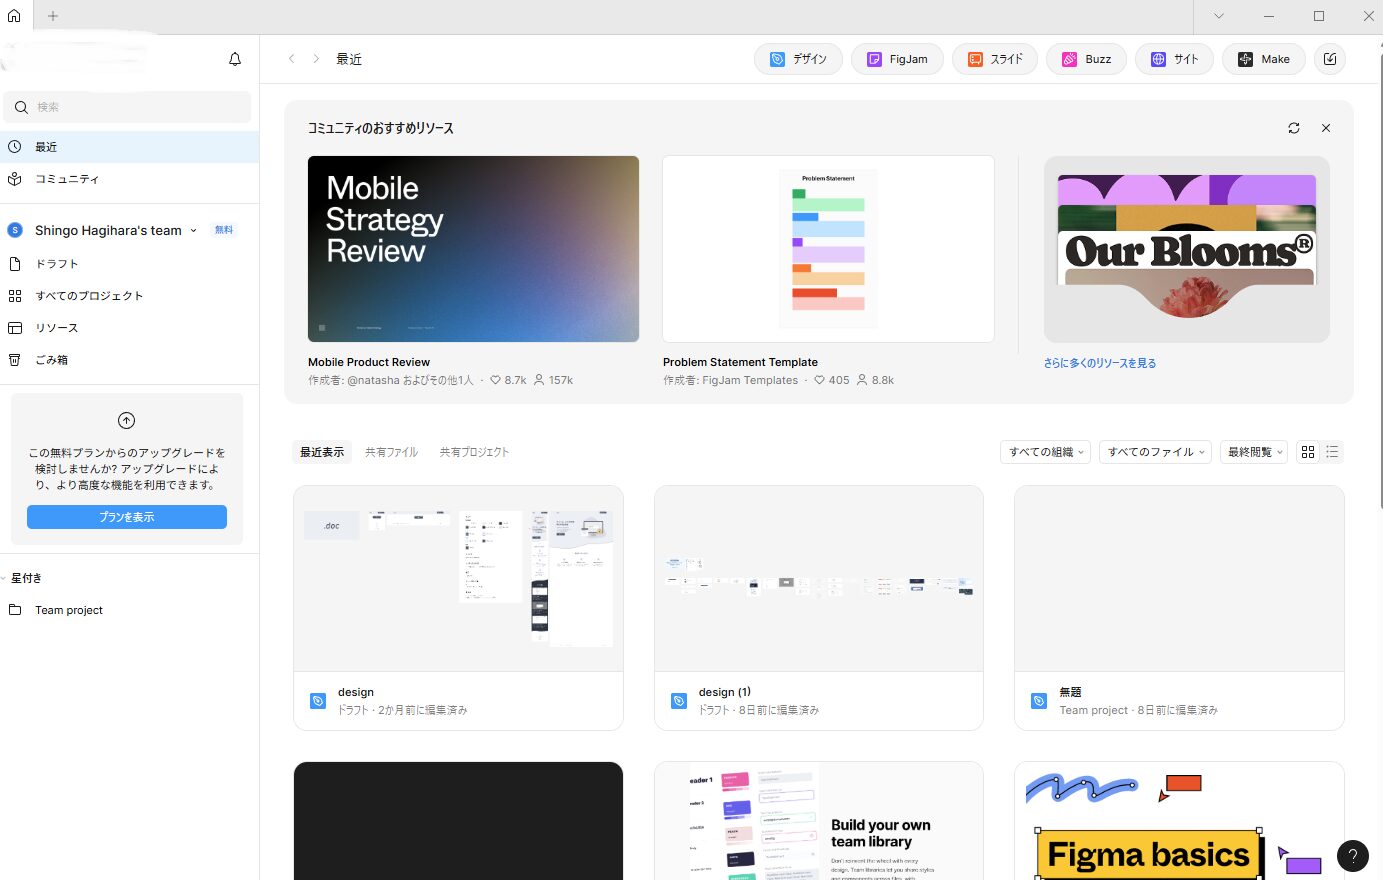This screenshot has height=880, width=1383.
Task: Click the プランを表示 upgrade button
Action: point(127,517)
